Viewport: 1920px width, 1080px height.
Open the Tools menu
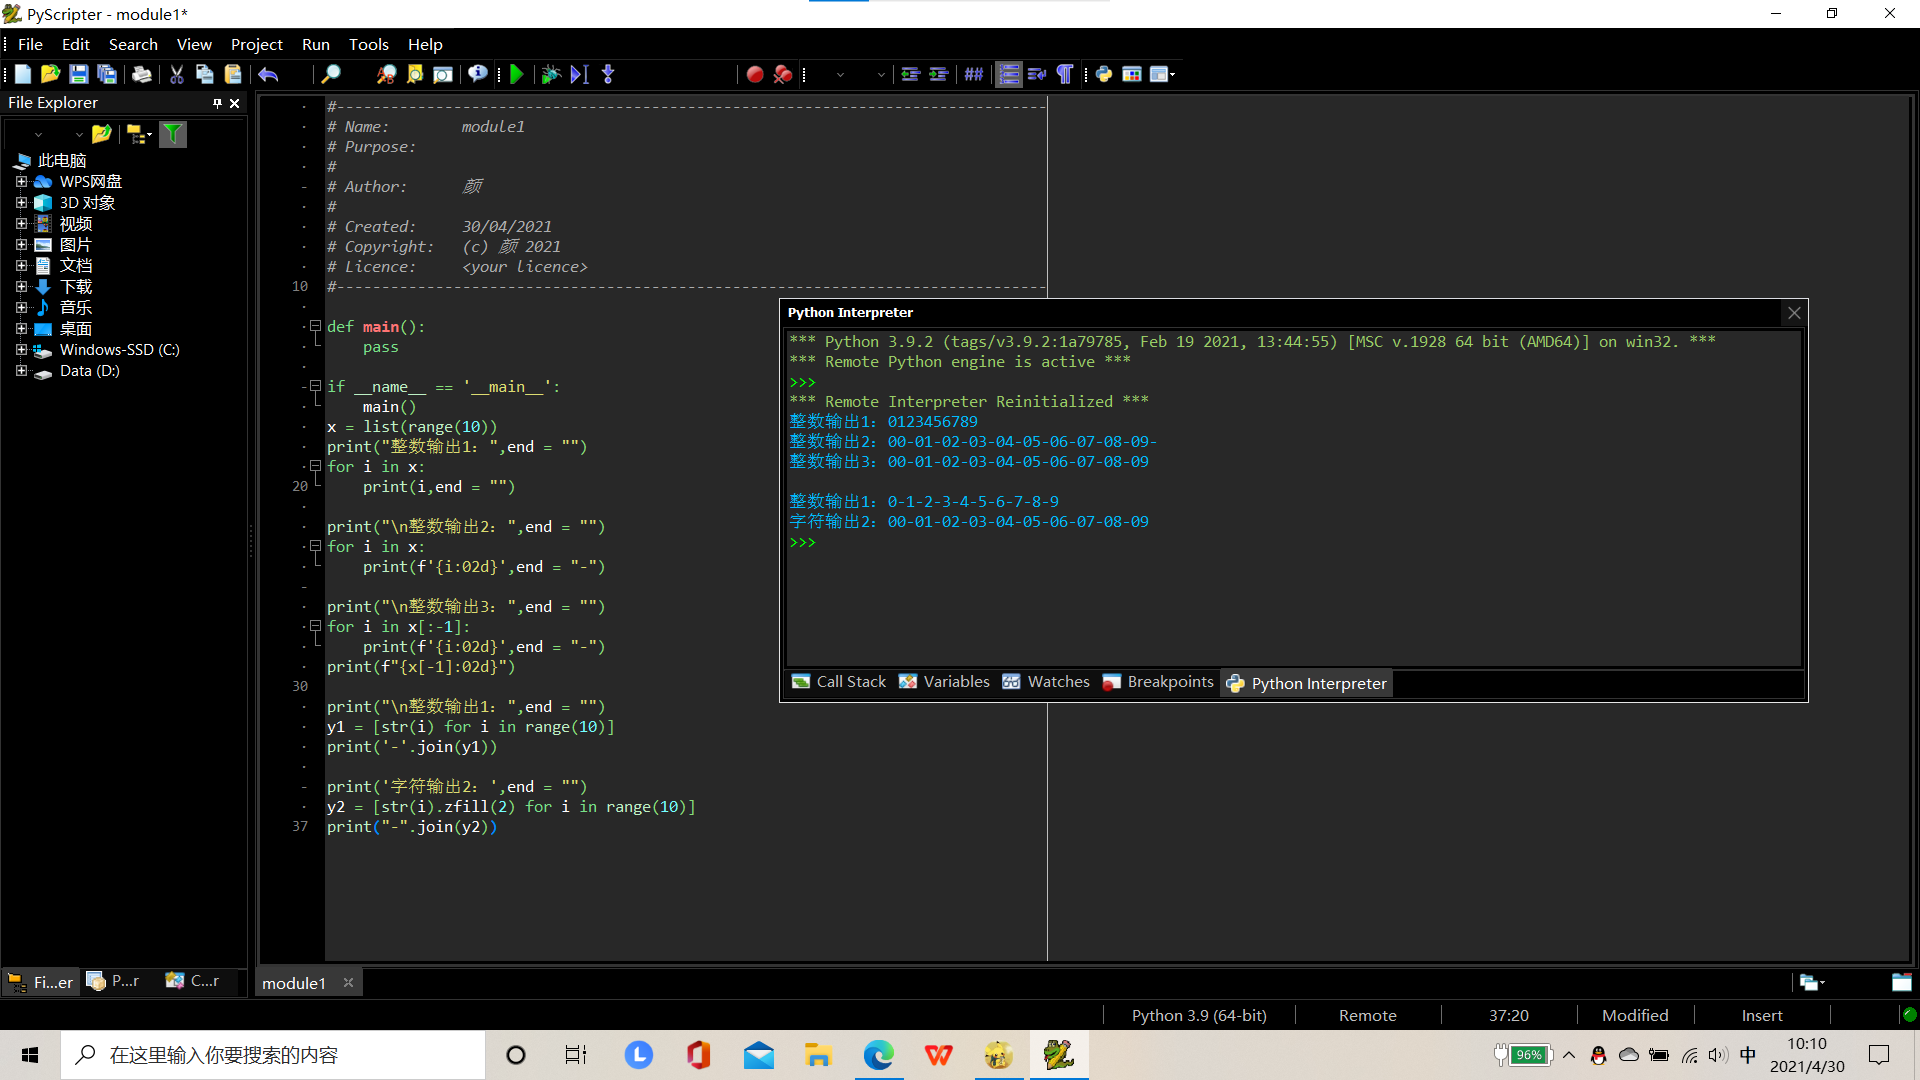point(368,44)
